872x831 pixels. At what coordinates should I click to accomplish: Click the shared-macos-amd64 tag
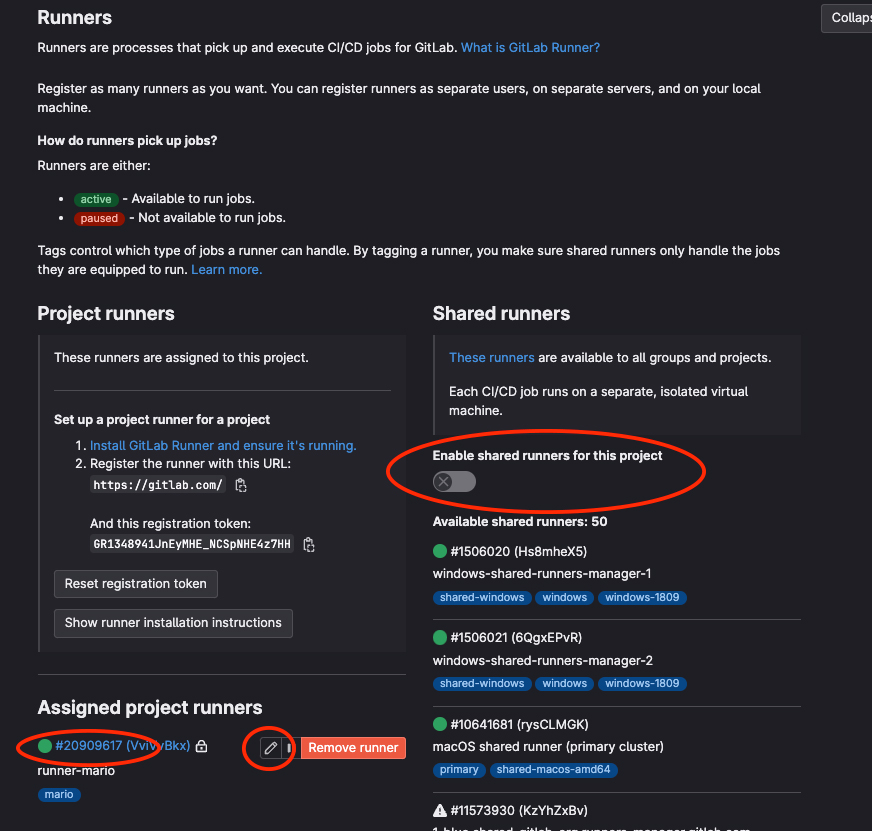pyautogui.click(x=553, y=770)
